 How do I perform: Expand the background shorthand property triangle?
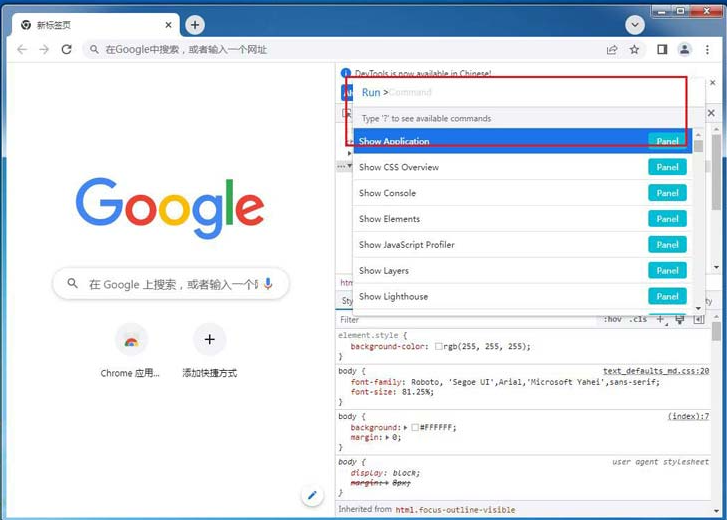click(406, 427)
